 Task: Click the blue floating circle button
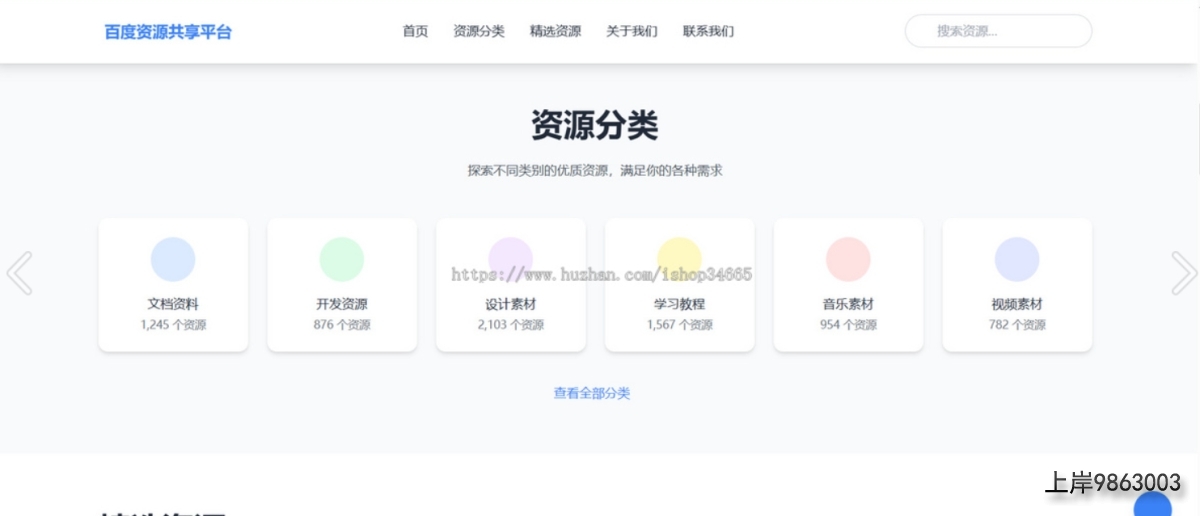[x=1152, y=506]
